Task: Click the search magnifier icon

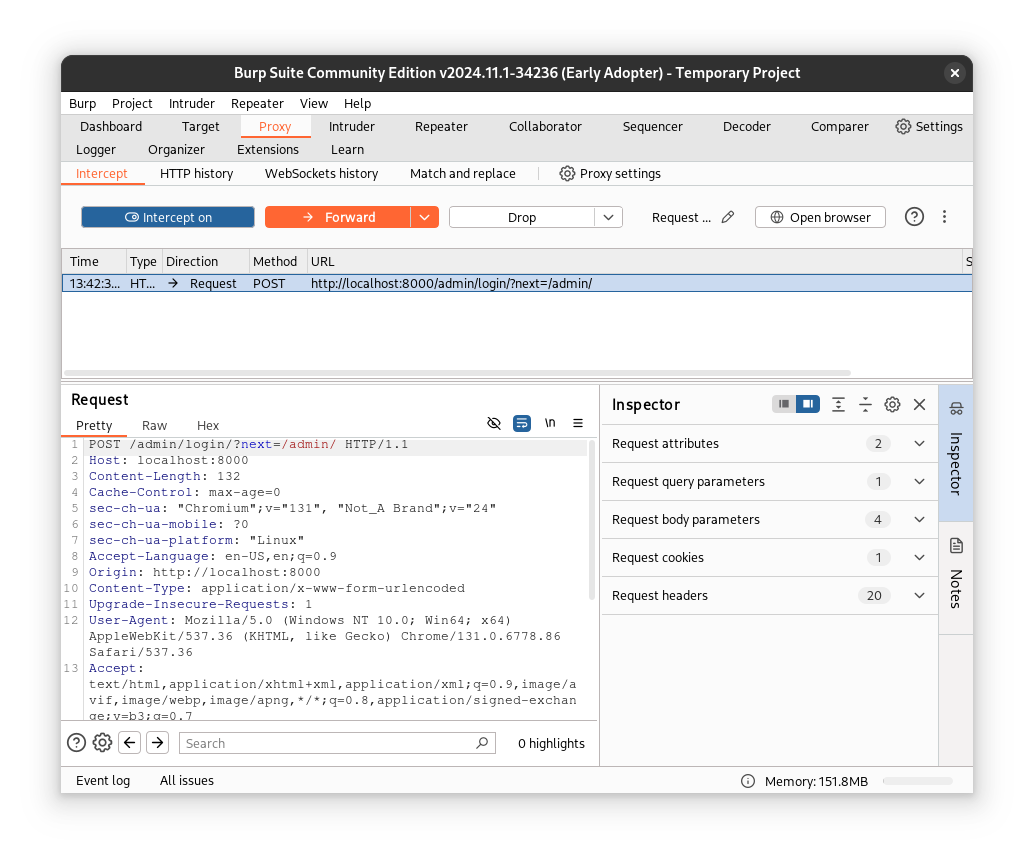Action: coord(482,743)
